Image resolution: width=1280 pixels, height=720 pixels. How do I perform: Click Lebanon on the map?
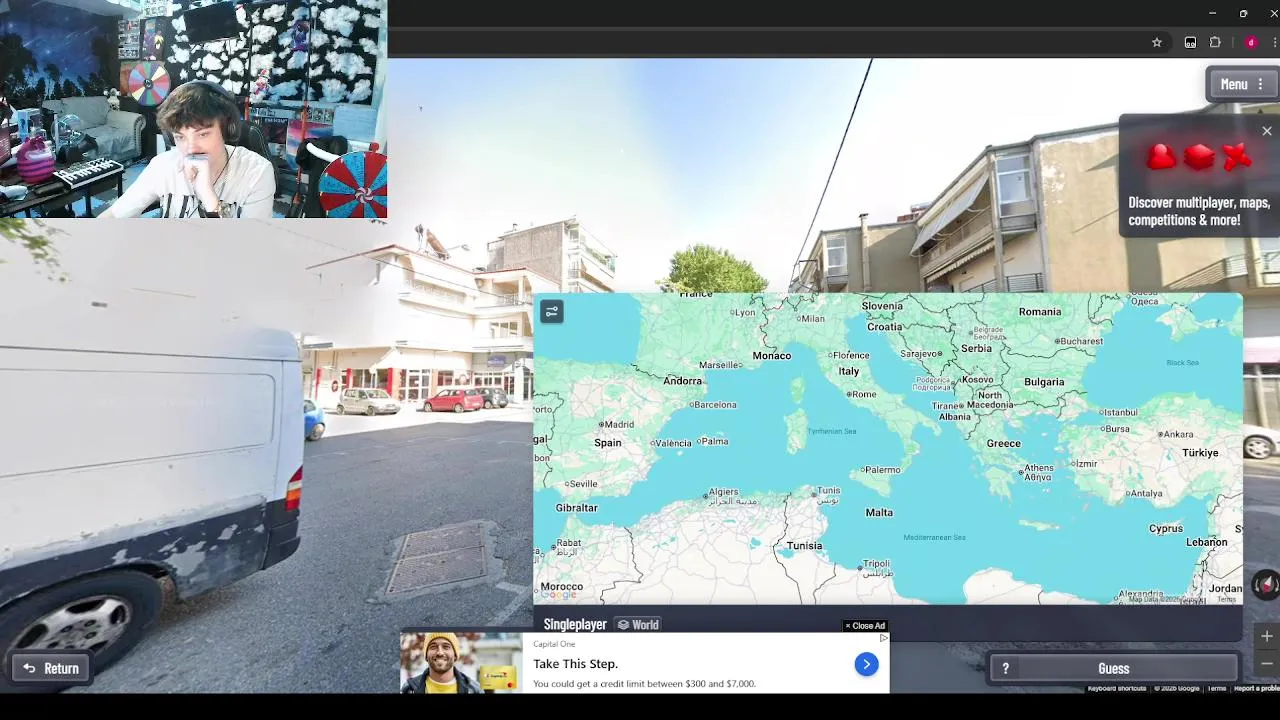[1206, 542]
